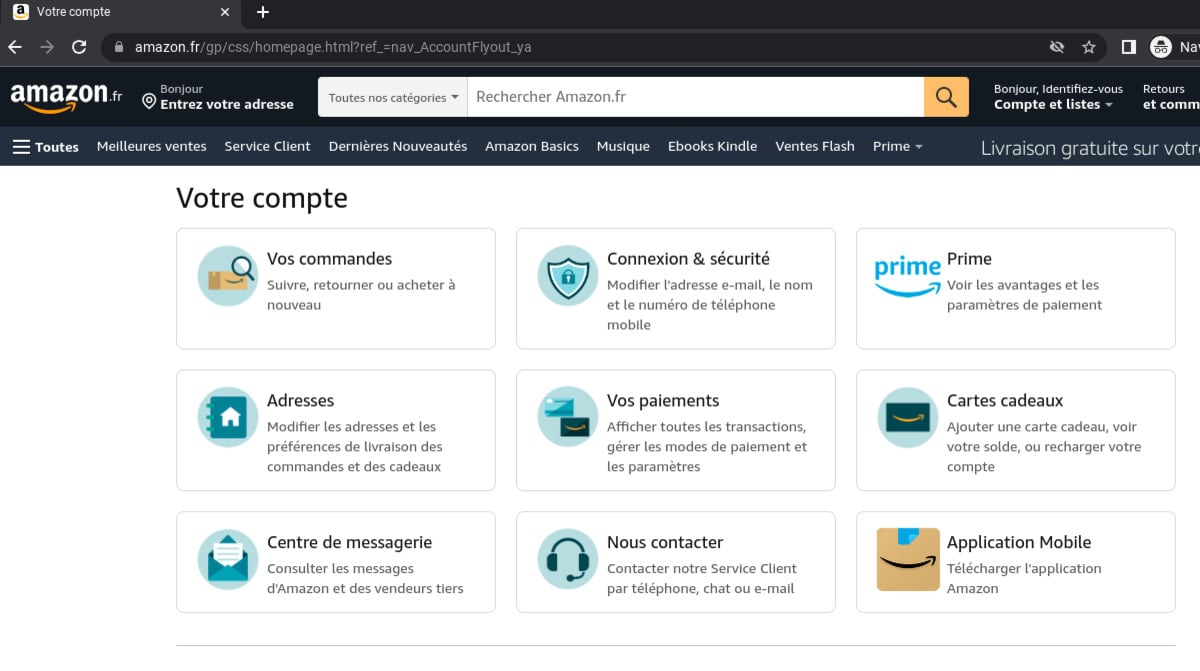
Task: Click the Vos commandes package icon
Action: (228, 276)
